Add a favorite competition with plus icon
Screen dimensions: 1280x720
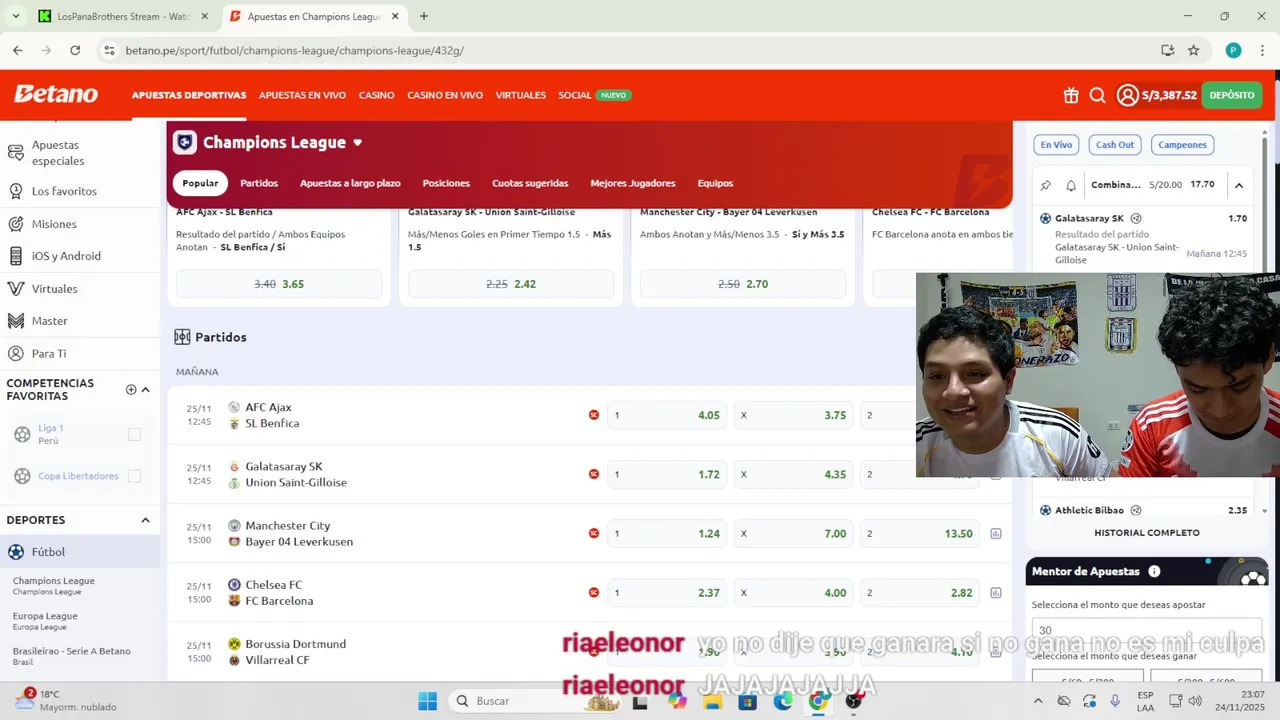131,390
